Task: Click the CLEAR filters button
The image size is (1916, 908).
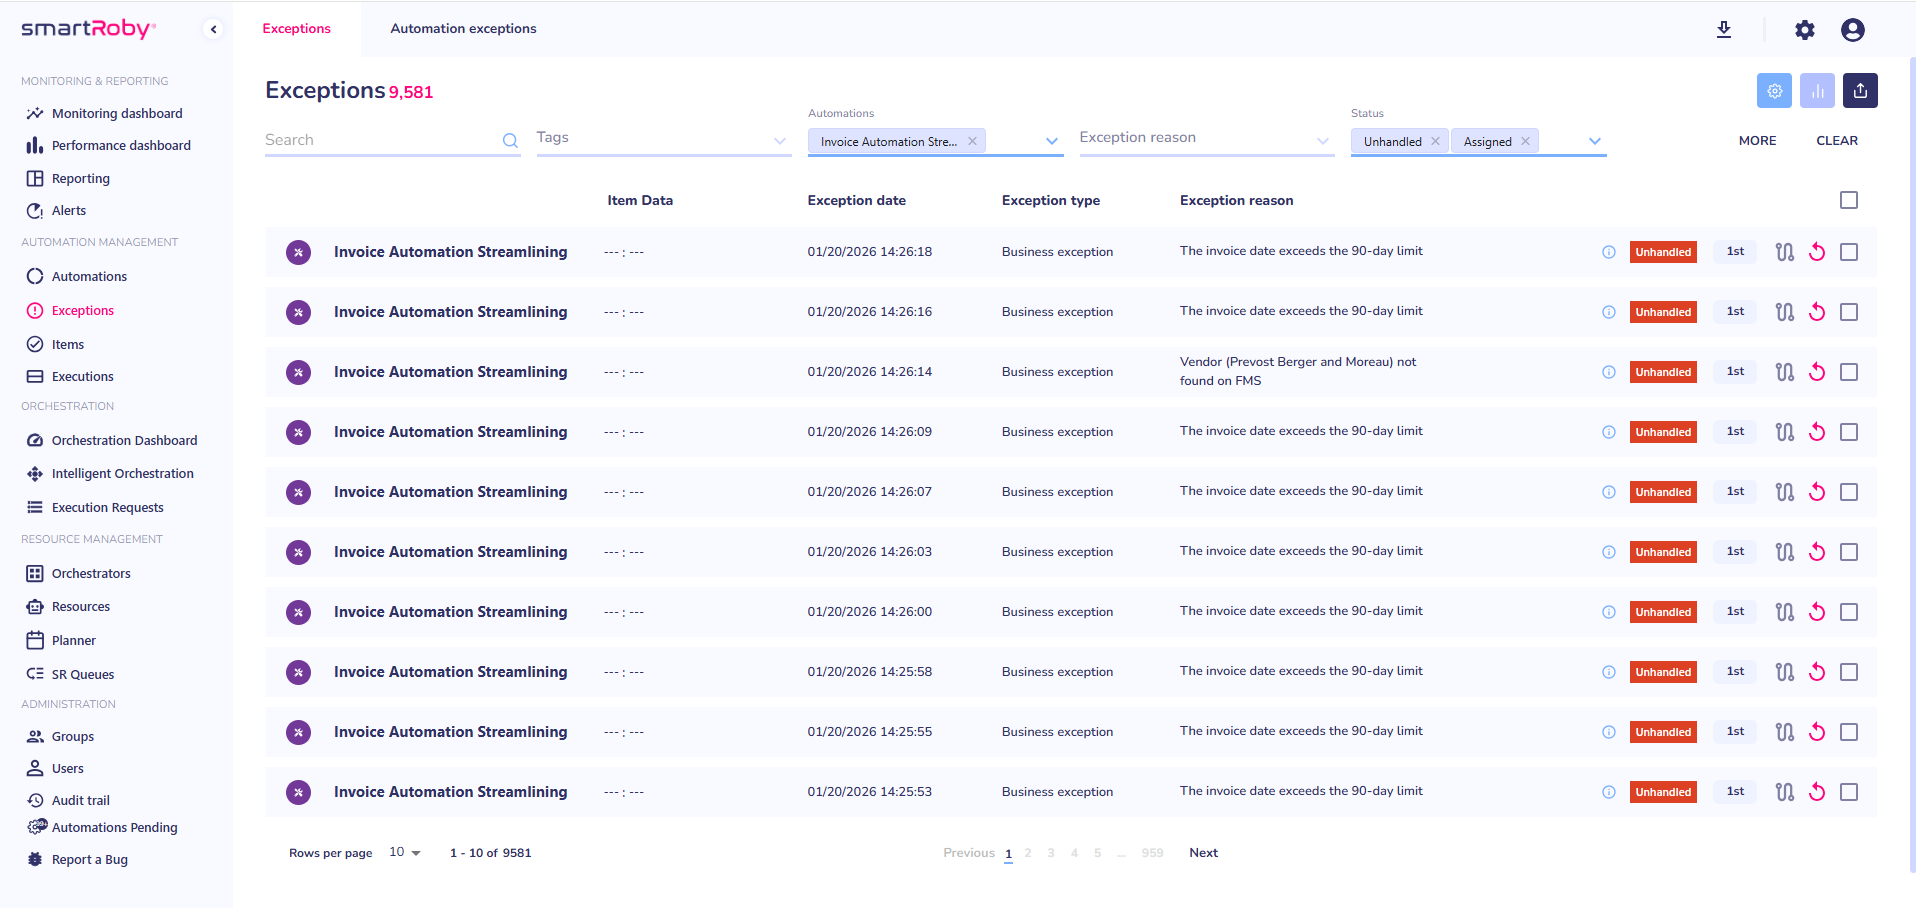Action: pos(1836,141)
